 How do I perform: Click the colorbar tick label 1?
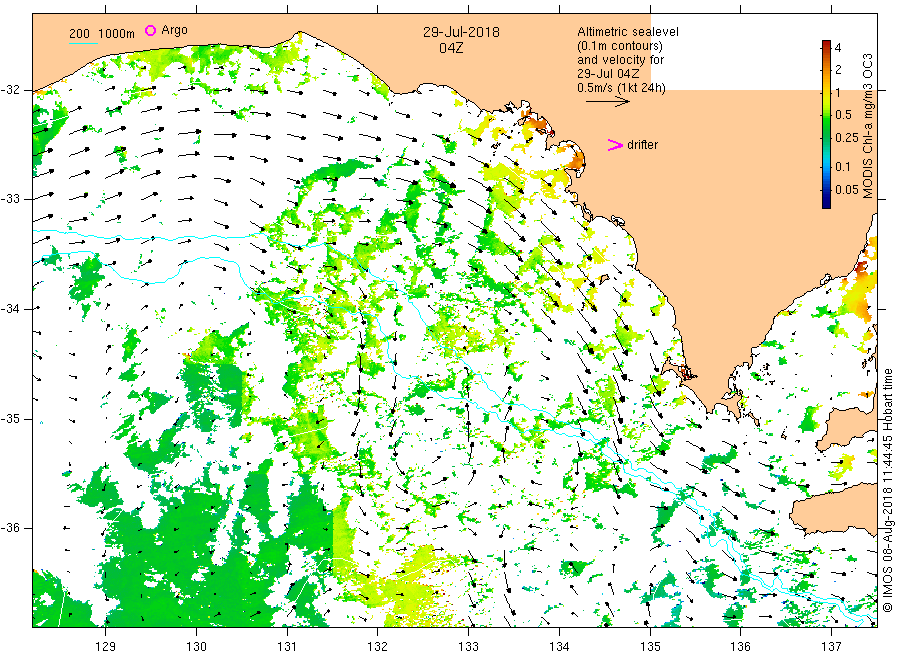tap(838, 92)
